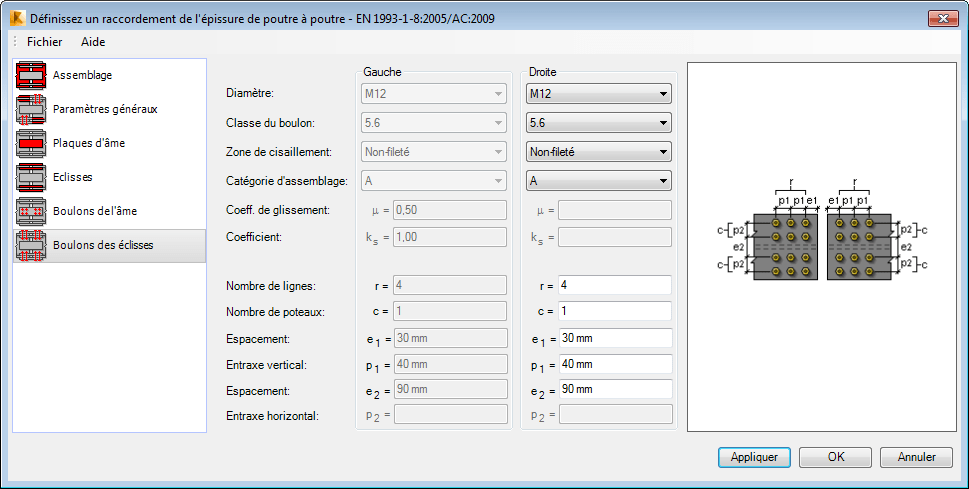969x489 pixels.
Task: Click the Droite μ slip coefficient field
Action: (x=615, y=210)
